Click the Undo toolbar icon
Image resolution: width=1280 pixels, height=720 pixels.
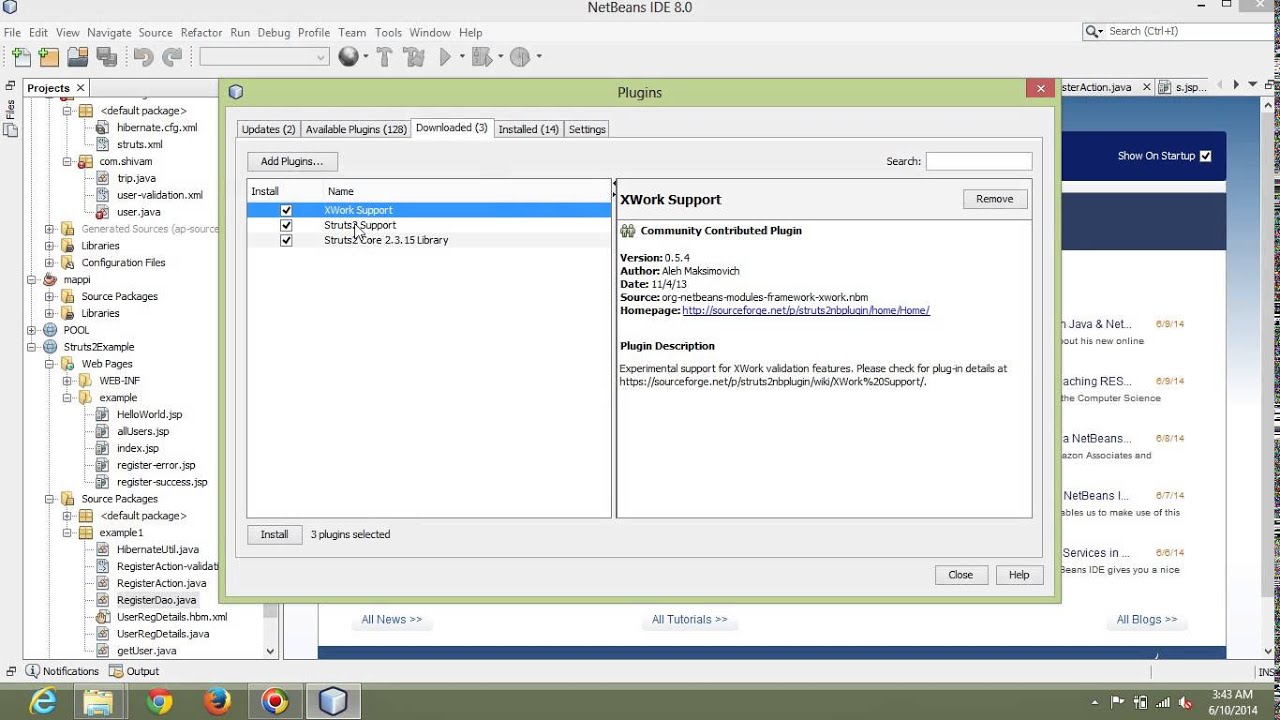click(144, 57)
